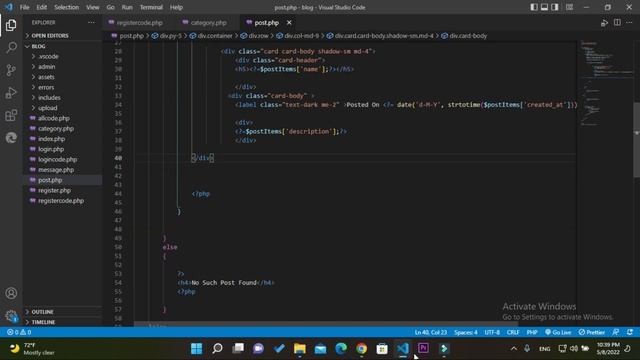
Task: Click the errors and warnings status indicator
Action: tap(19, 332)
